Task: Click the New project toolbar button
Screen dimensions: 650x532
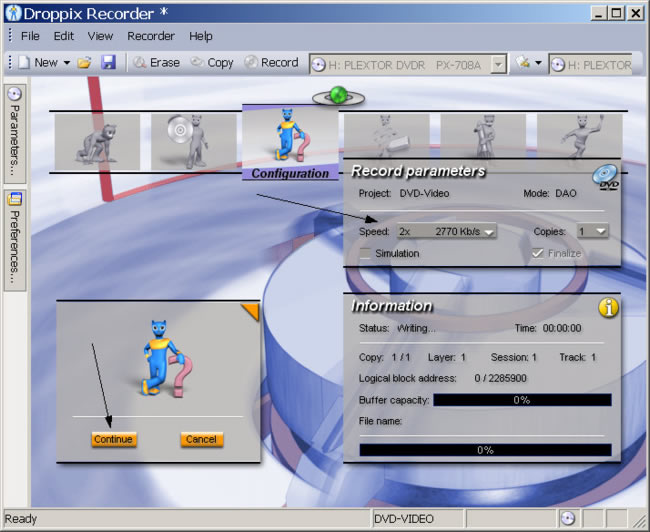Action: click(x=38, y=63)
